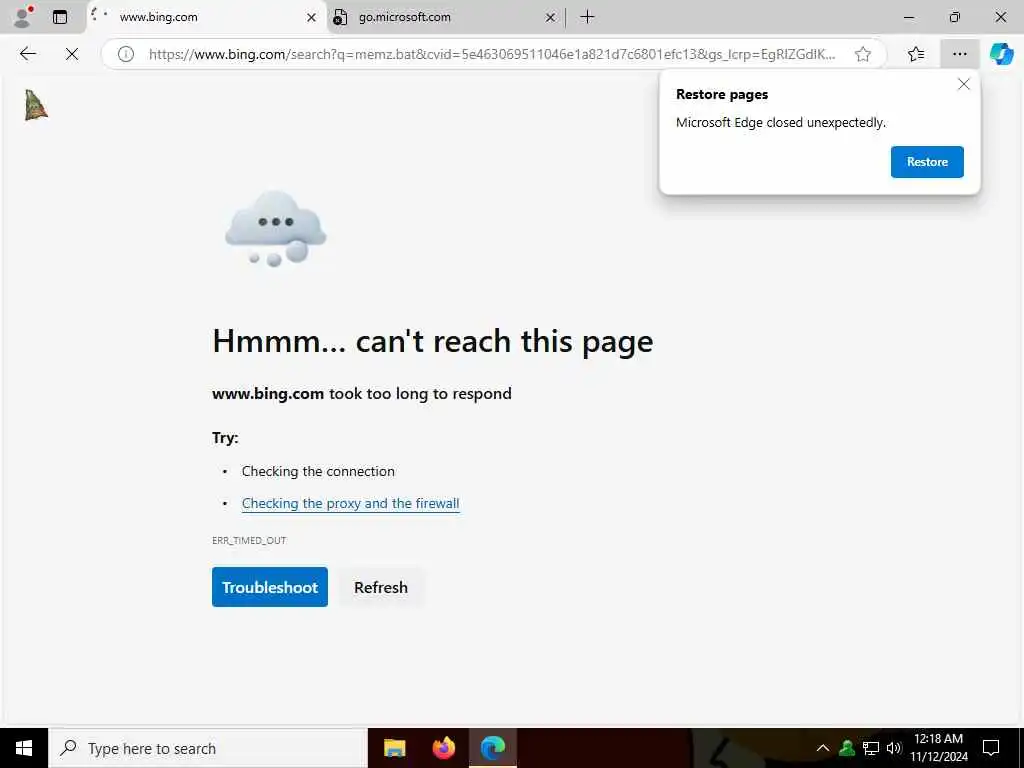Launch Firefox from the taskbar
Viewport: 1024px width, 768px height.
pyautogui.click(x=444, y=748)
